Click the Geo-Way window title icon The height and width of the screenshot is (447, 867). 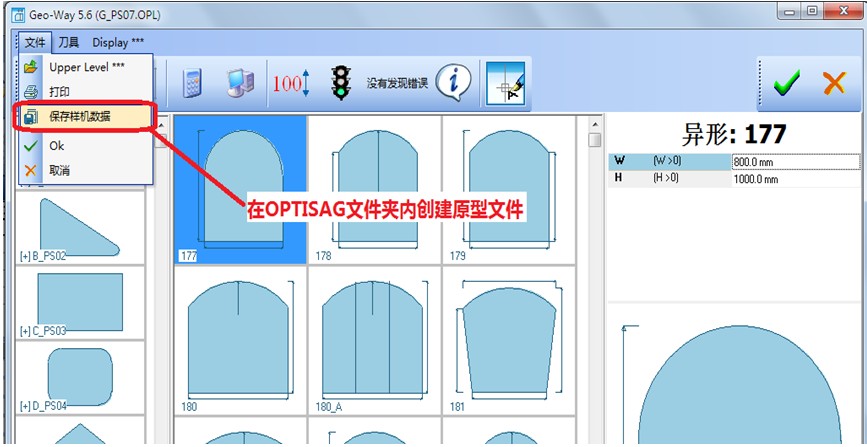(19, 15)
